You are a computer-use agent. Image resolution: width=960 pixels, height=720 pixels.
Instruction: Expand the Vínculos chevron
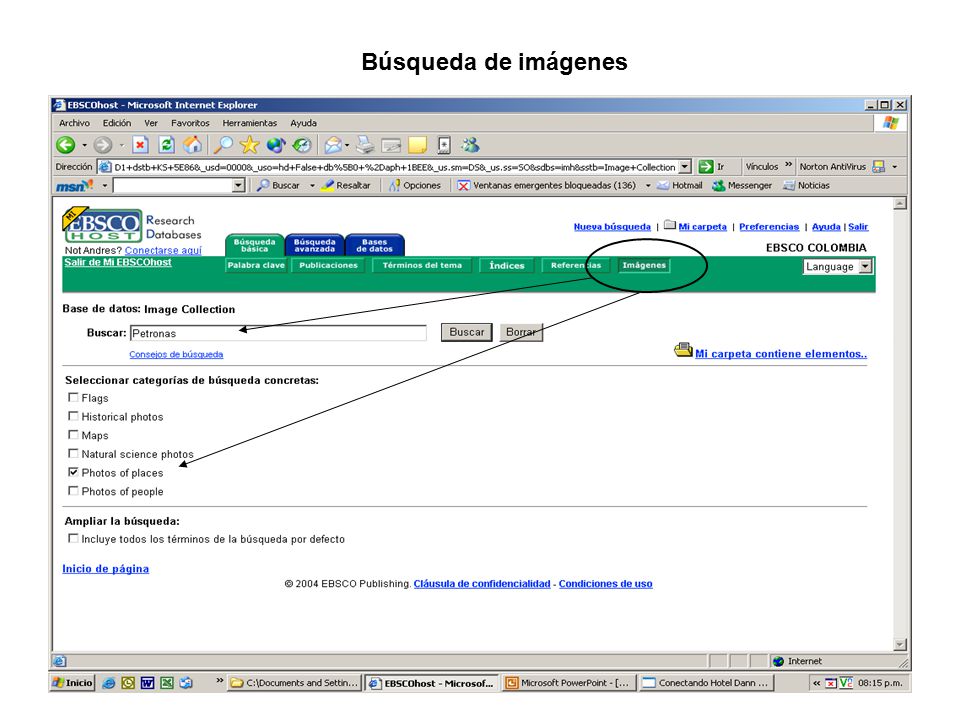click(x=789, y=165)
